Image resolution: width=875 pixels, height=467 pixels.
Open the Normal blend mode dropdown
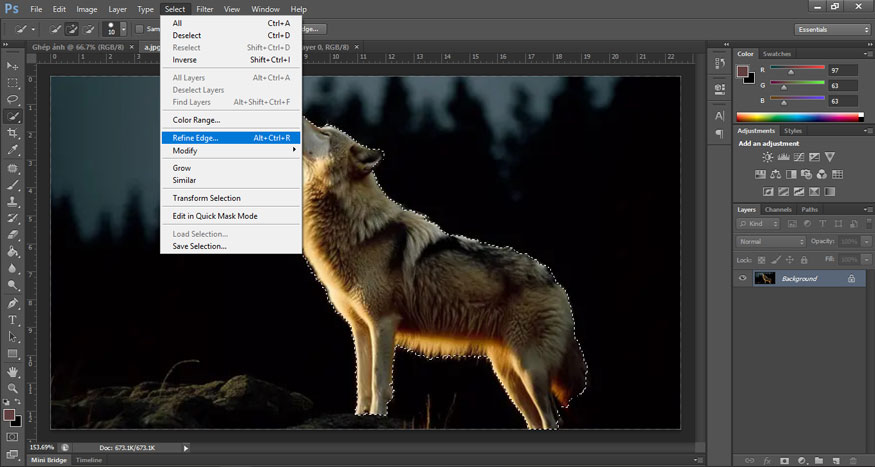tap(771, 242)
